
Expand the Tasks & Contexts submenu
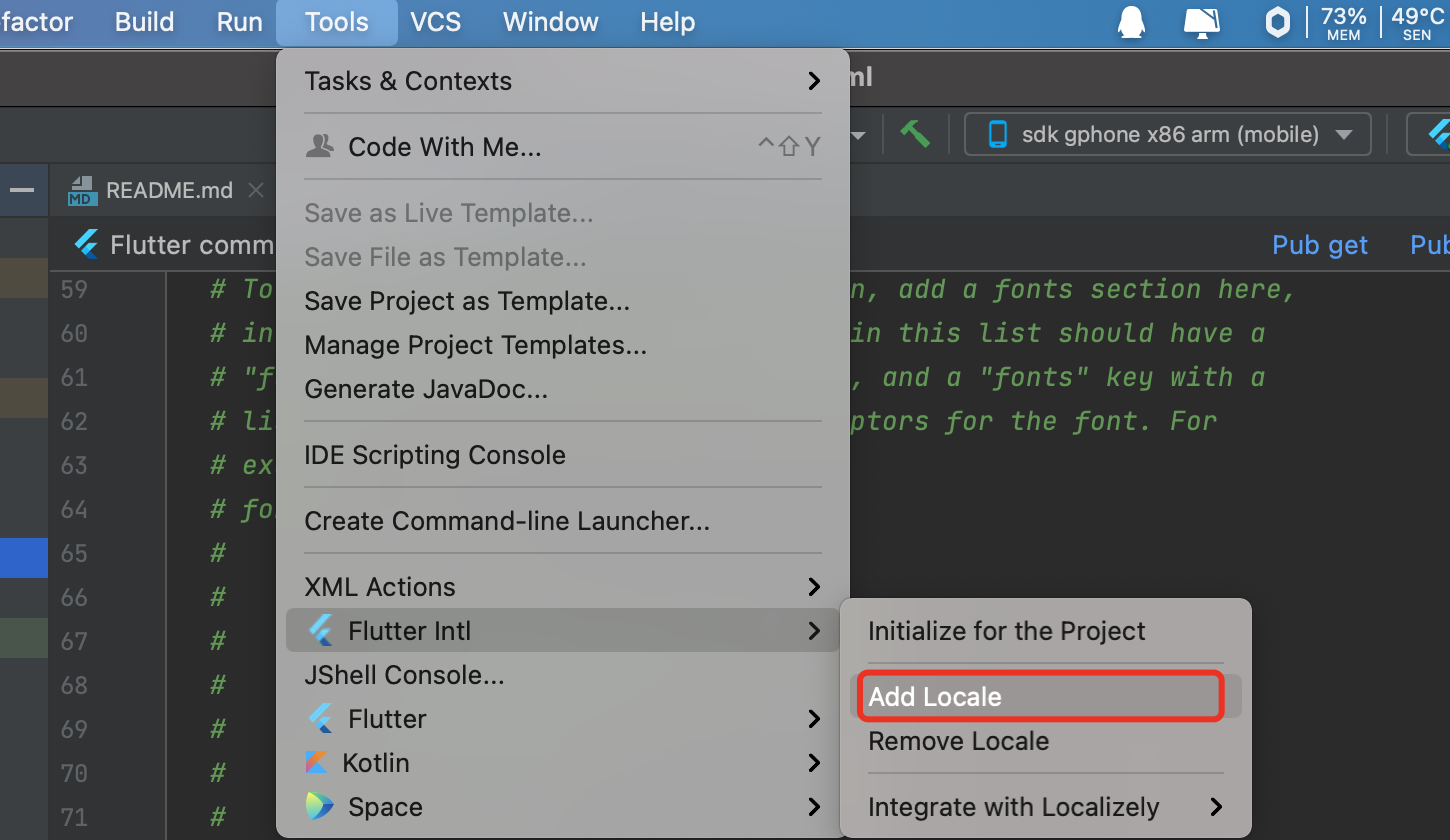(563, 81)
